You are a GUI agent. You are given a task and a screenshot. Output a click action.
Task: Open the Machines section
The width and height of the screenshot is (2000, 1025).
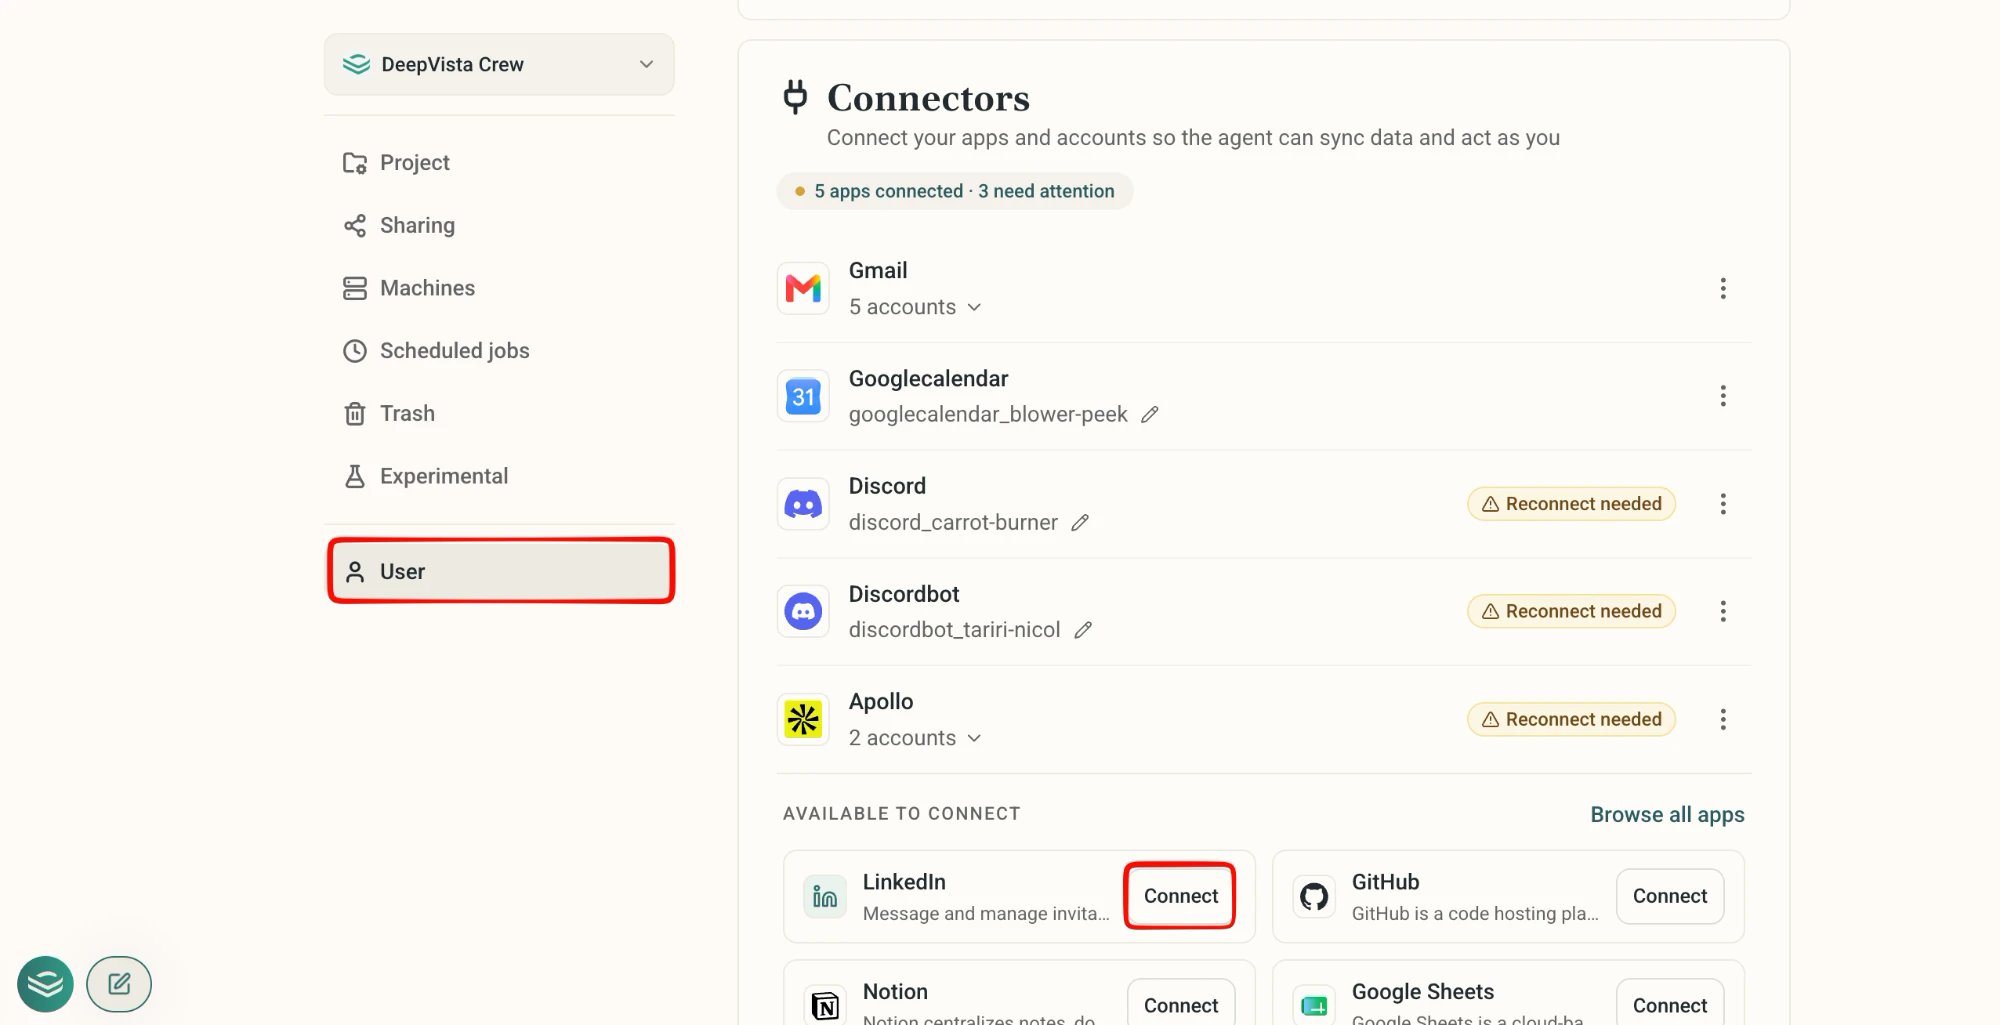click(x=499, y=288)
